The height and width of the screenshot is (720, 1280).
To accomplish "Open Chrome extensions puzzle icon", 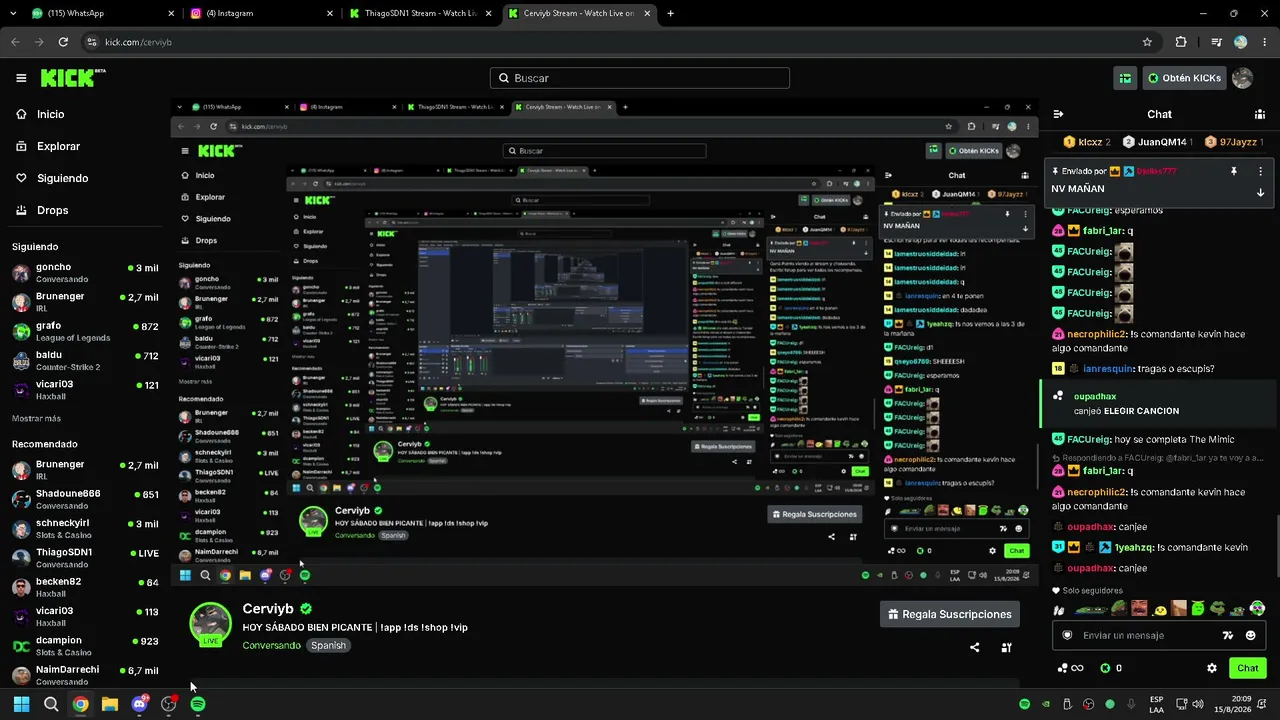I will coord(1181,42).
